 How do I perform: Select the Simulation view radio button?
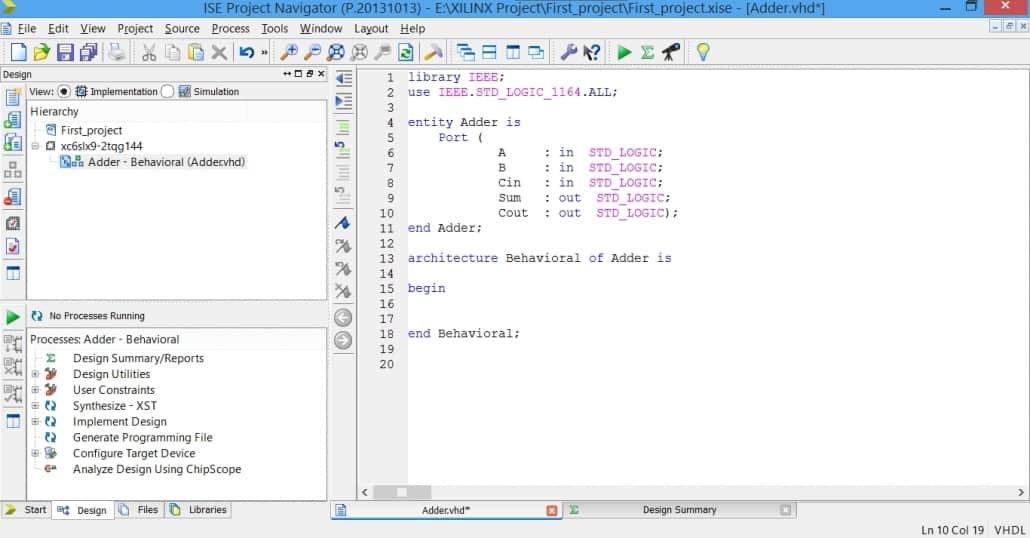(x=167, y=91)
